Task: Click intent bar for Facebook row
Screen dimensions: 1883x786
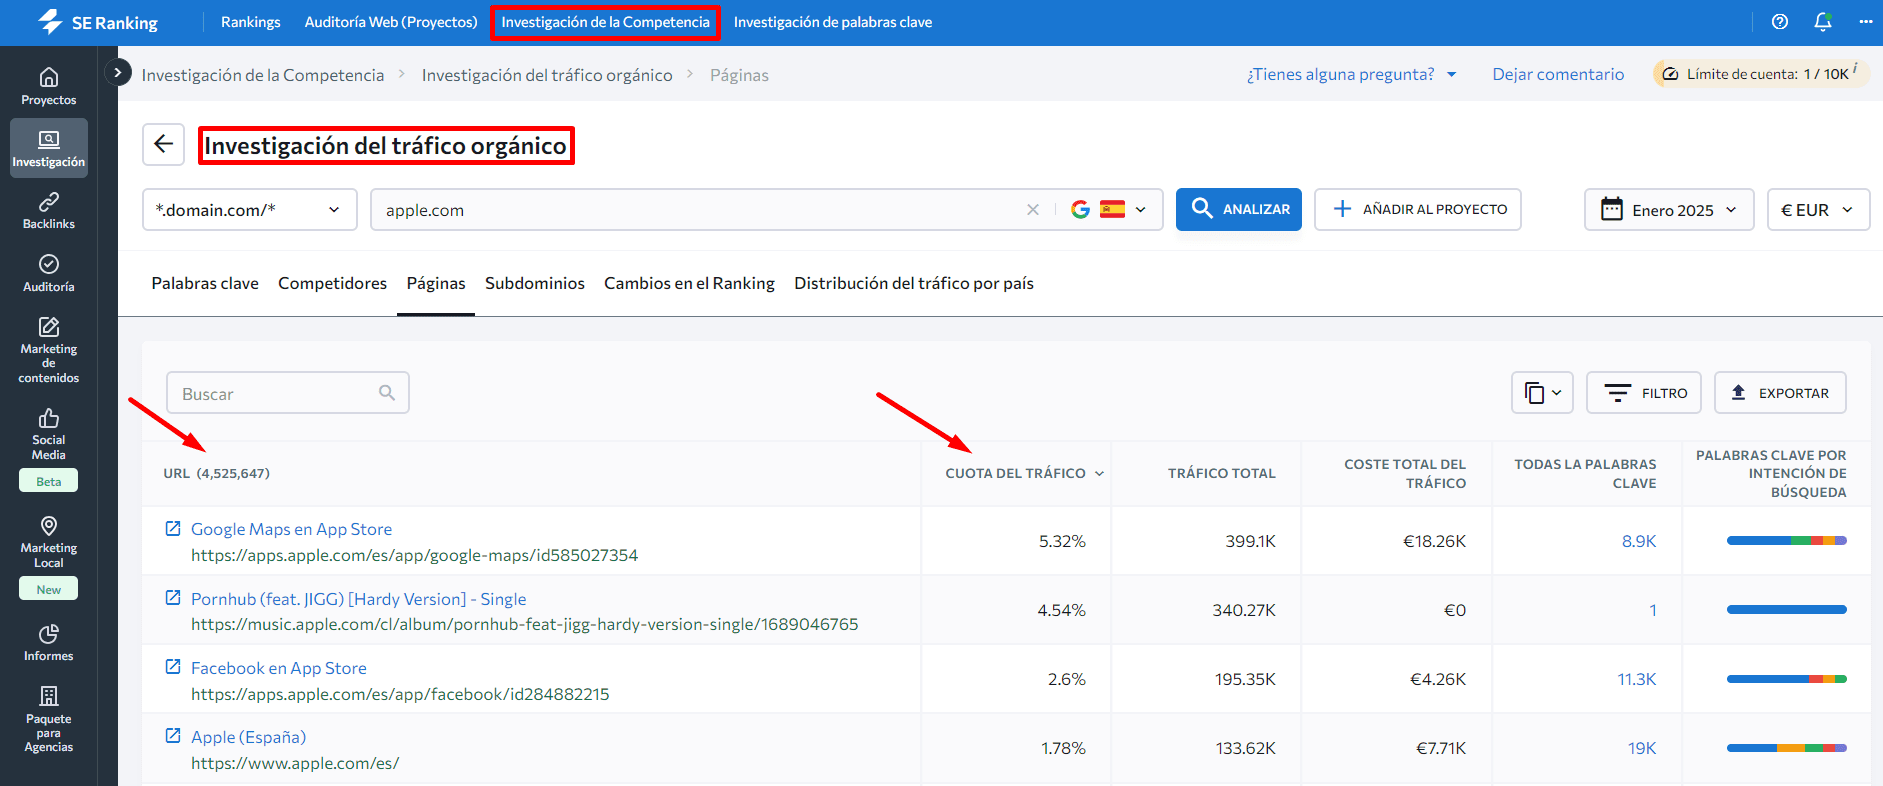Action: [1787, 679]
